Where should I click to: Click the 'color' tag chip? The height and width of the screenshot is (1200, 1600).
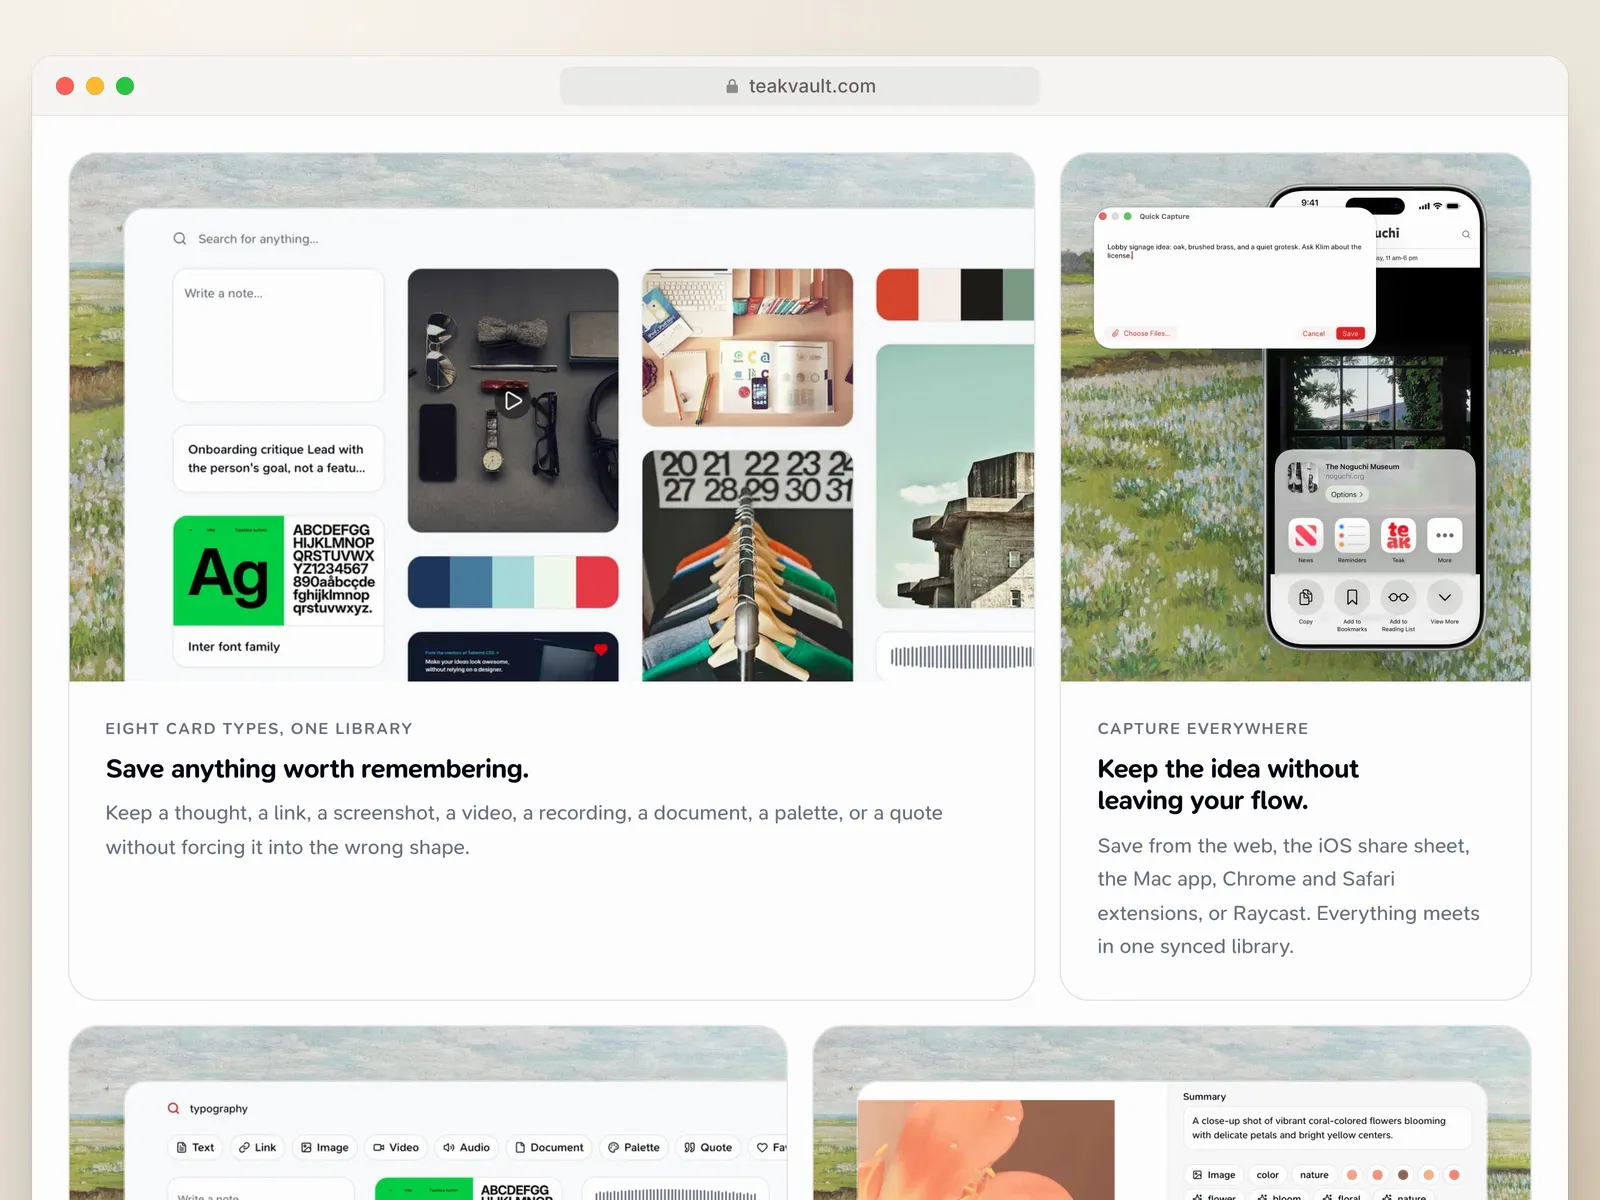1267,1175
